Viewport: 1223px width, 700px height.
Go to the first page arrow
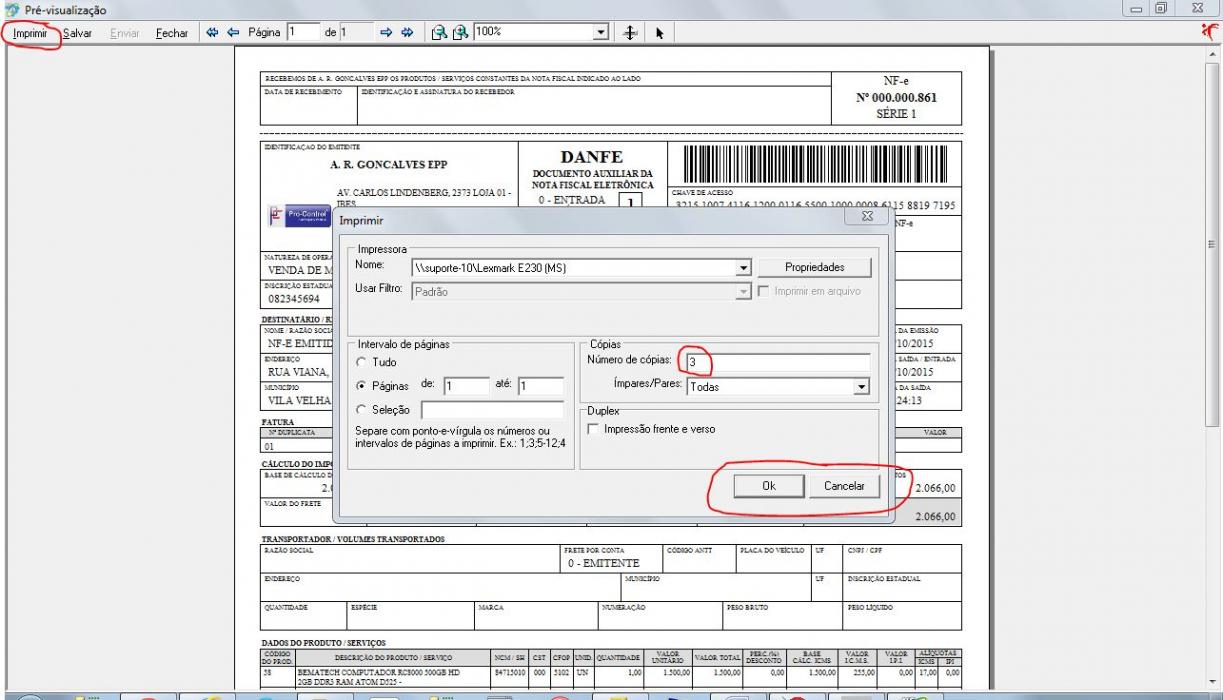coord(211,33)
